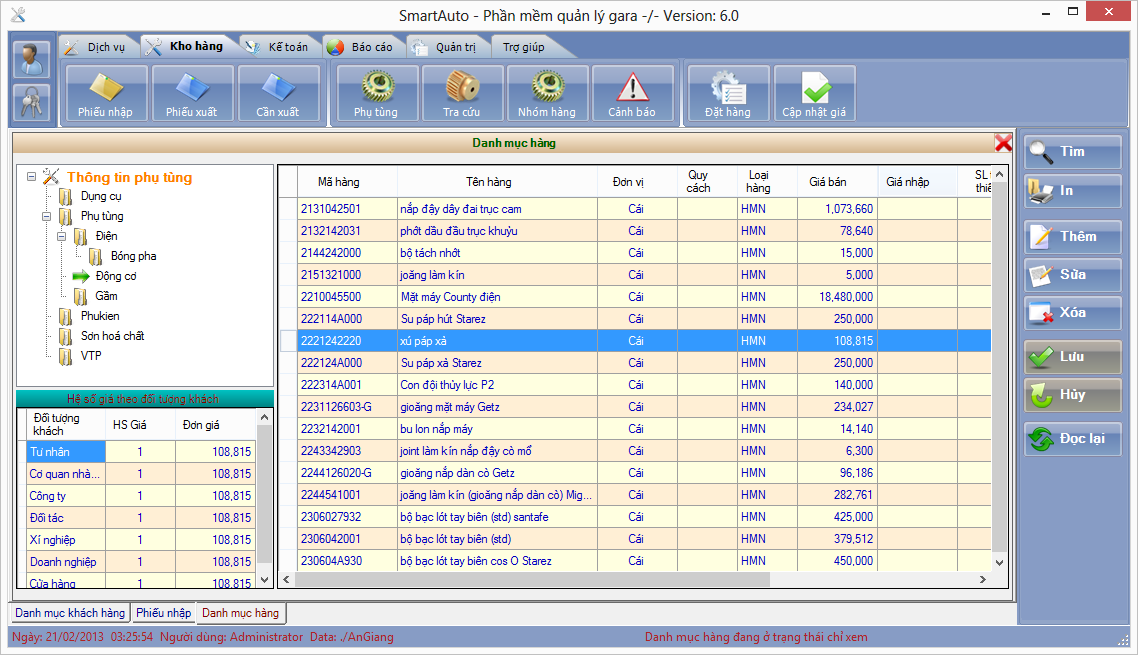The height and width of the screenshot is (655, 1138).
Task: Select the Danh mục hàng bottom tab
Action: [240, 613]
